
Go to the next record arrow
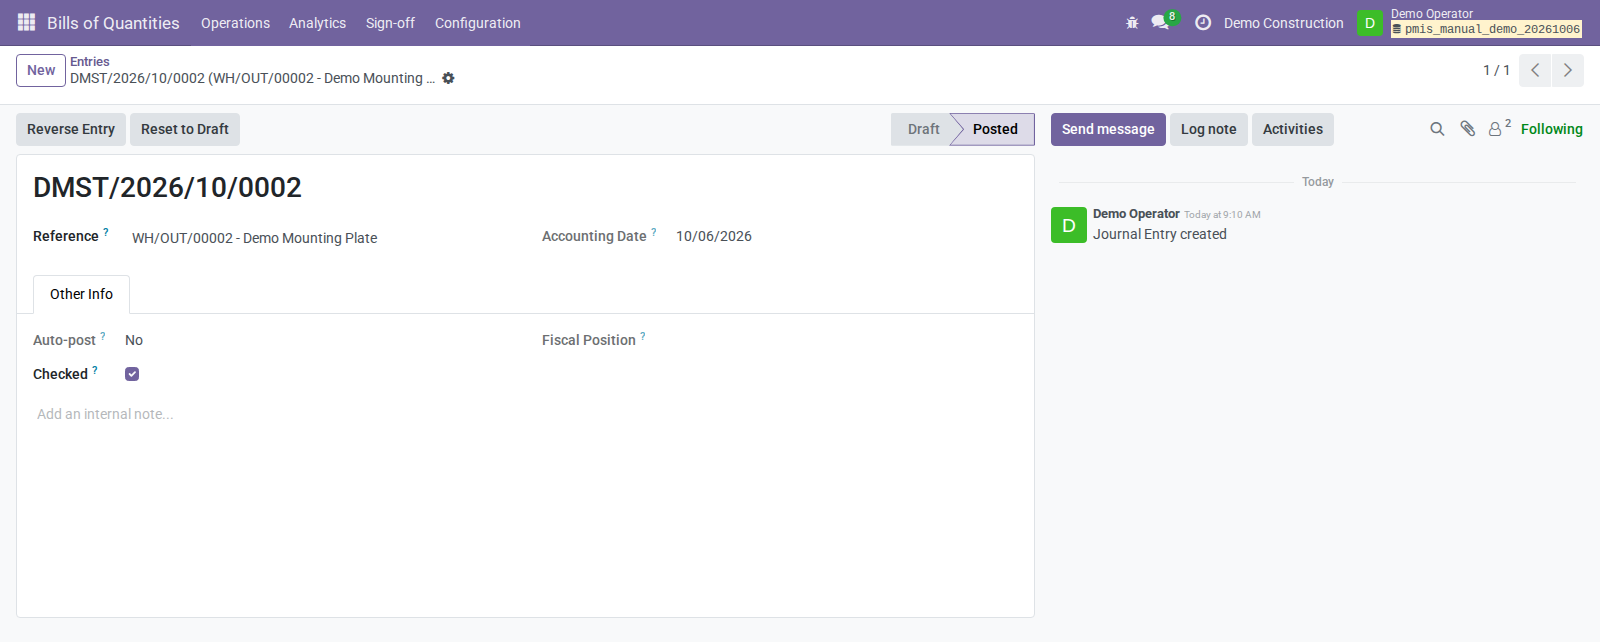point(1567,70)
